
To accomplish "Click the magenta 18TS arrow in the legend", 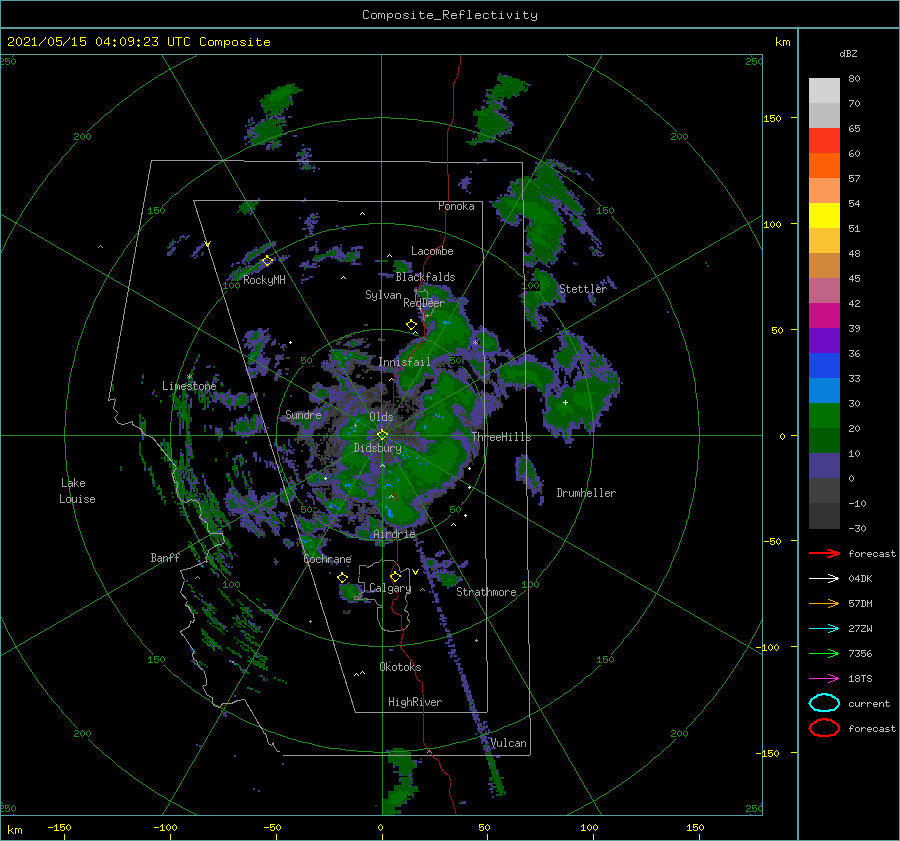I will pyautogui.click(x=824, y=679).
